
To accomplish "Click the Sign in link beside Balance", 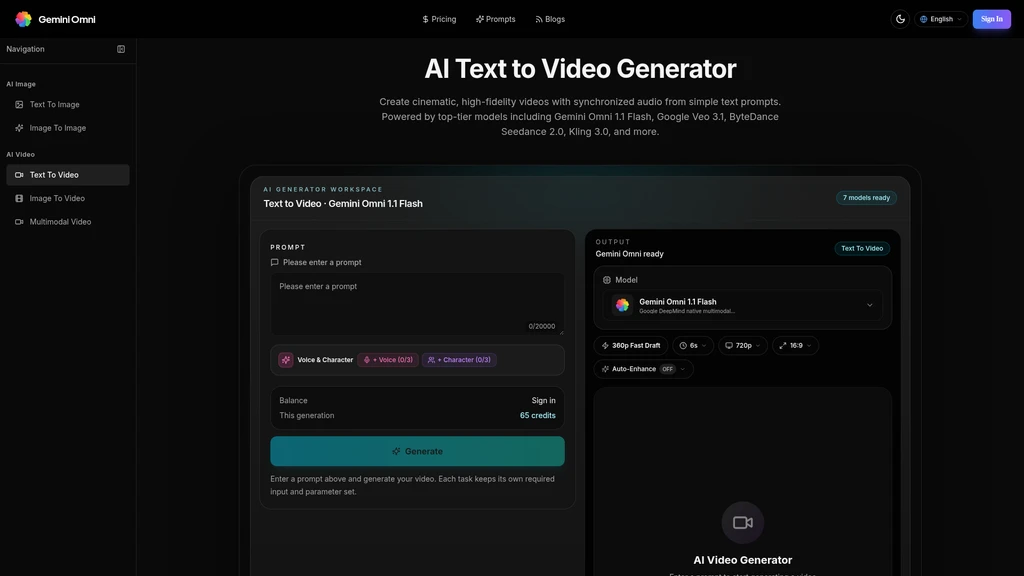I will point(543,400).
